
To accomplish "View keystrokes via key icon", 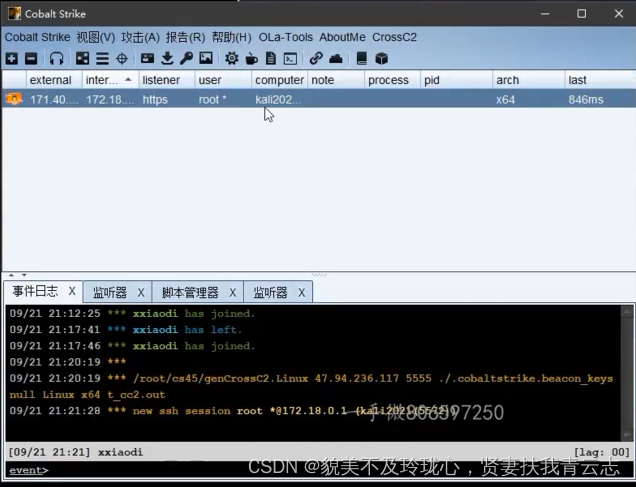I will point(187,59).
